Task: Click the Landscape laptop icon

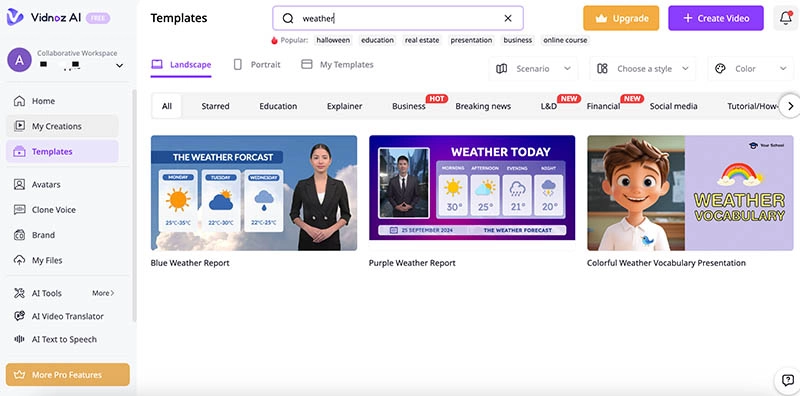Action: point(157,65)
